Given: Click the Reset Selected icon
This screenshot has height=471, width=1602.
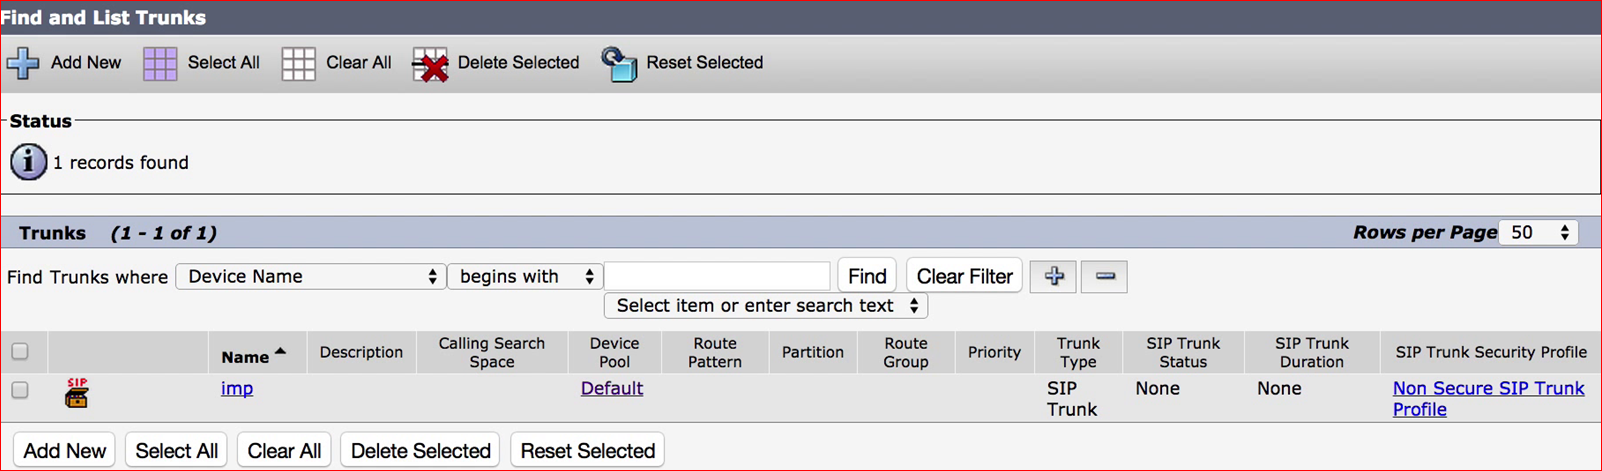Looking at the screenshot, I should pyautogui.click(x=619, y=64).
